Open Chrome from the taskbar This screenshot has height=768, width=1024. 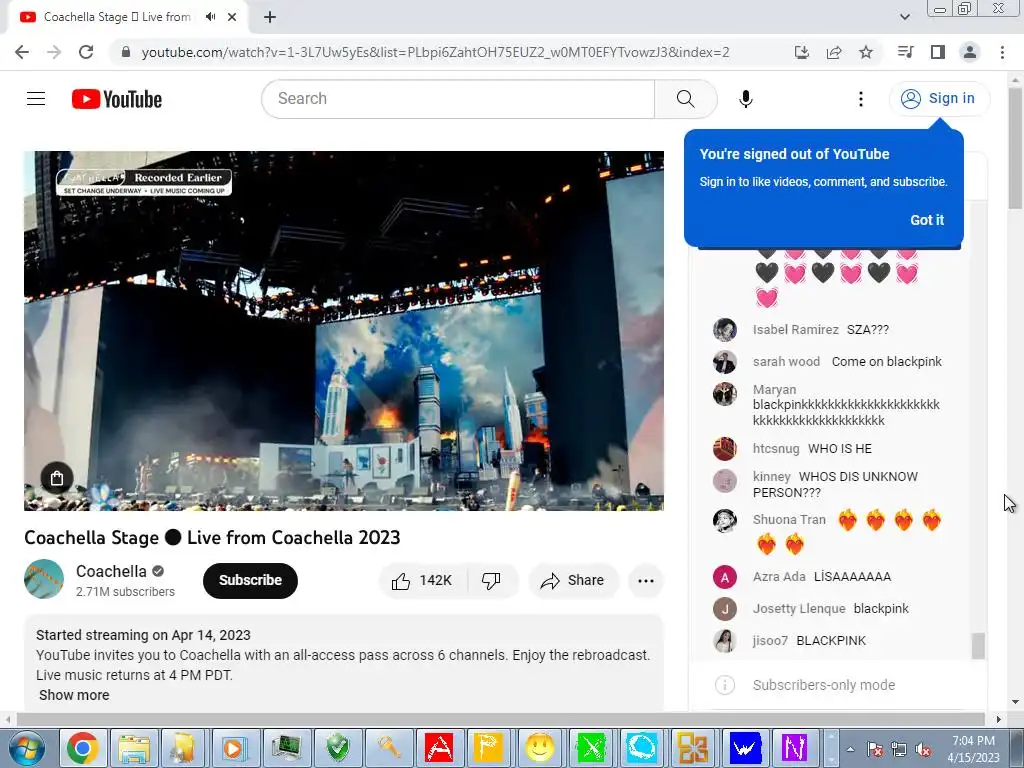click(82, 748)
